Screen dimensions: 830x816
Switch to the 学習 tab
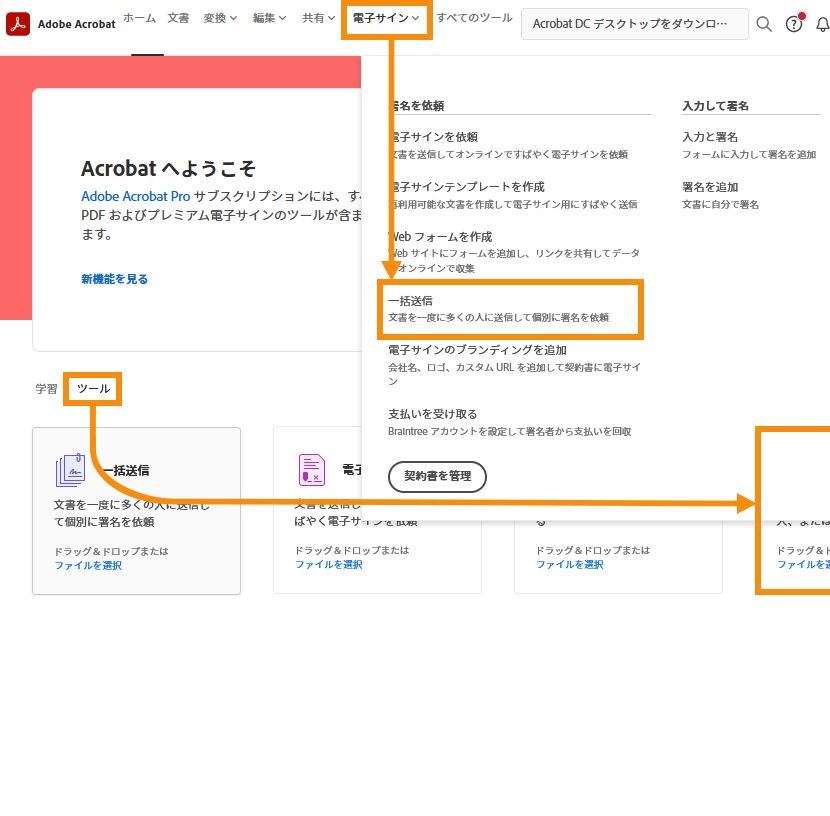(x=47, y=389)
